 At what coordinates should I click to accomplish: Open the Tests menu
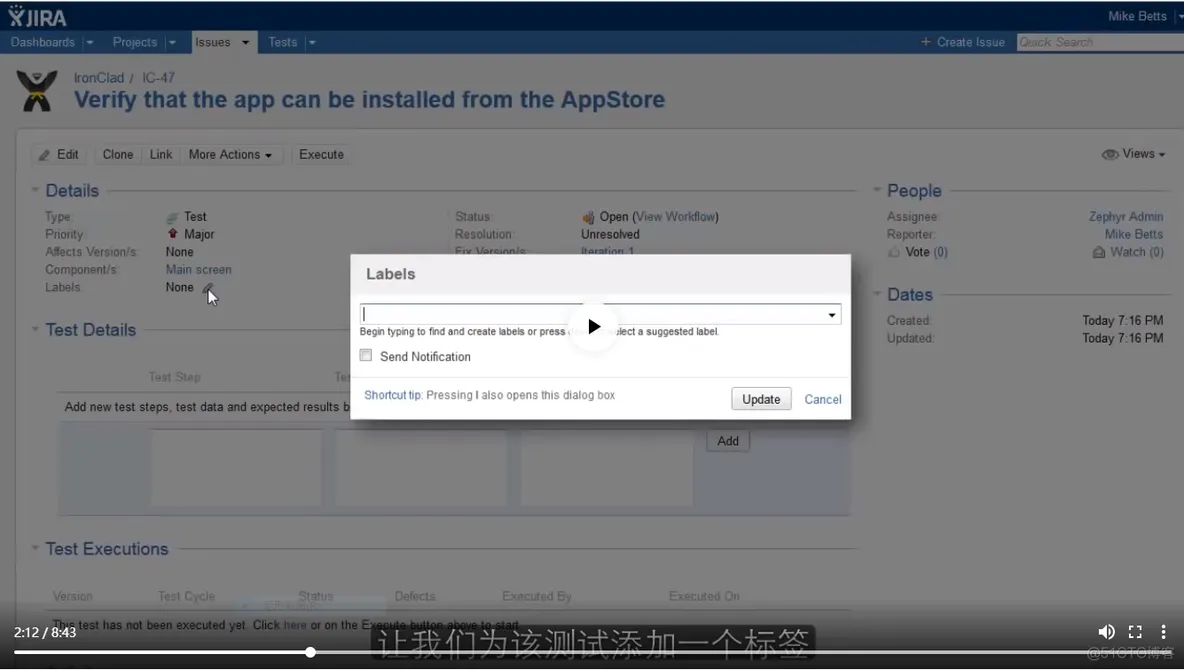click(x=282, y=42)
